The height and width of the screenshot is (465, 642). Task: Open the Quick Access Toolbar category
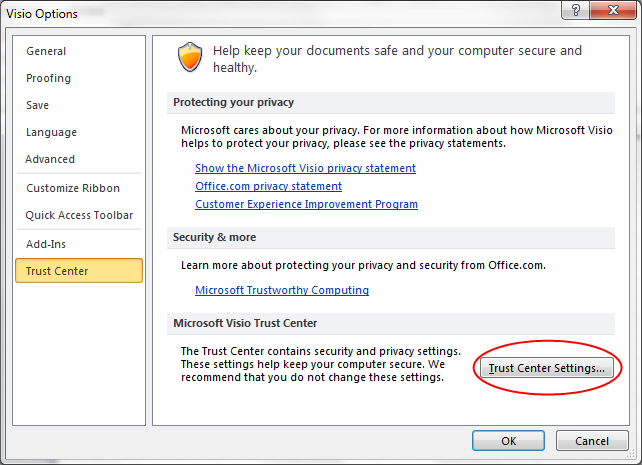[x=79, y=215]
